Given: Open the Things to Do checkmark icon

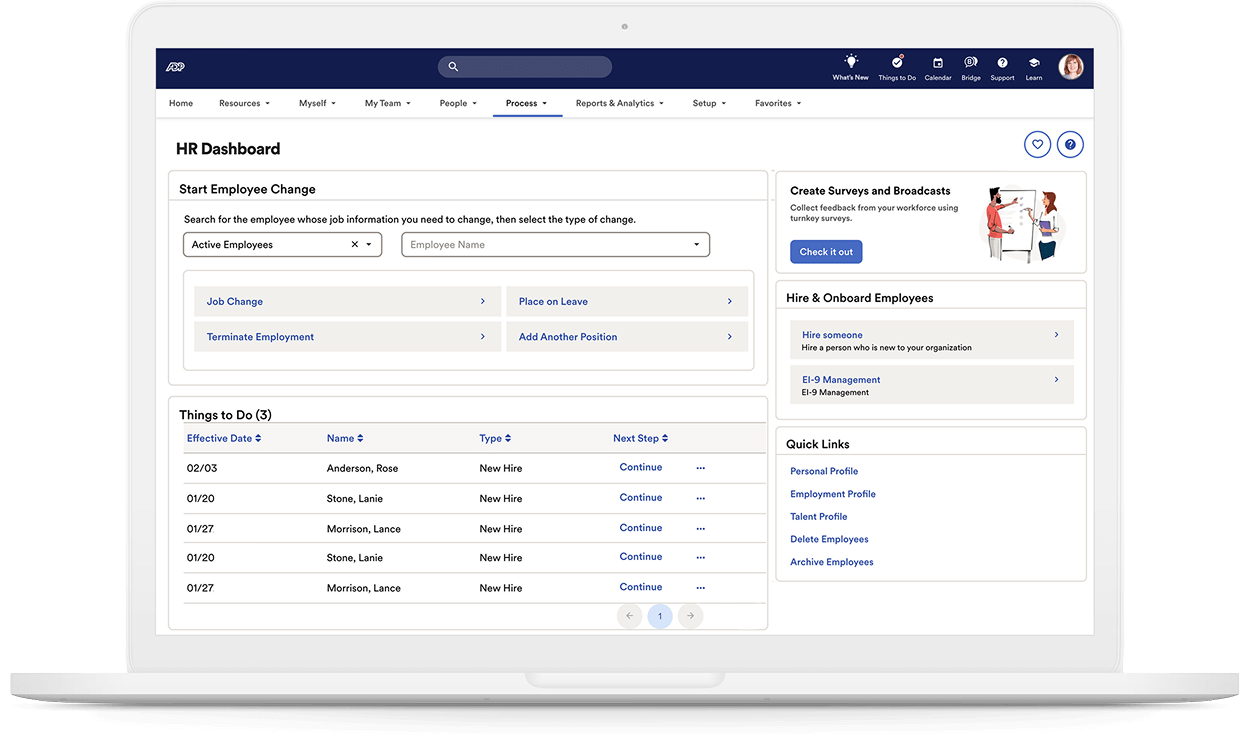Looking at the screenshot, I should click(897, 63).
